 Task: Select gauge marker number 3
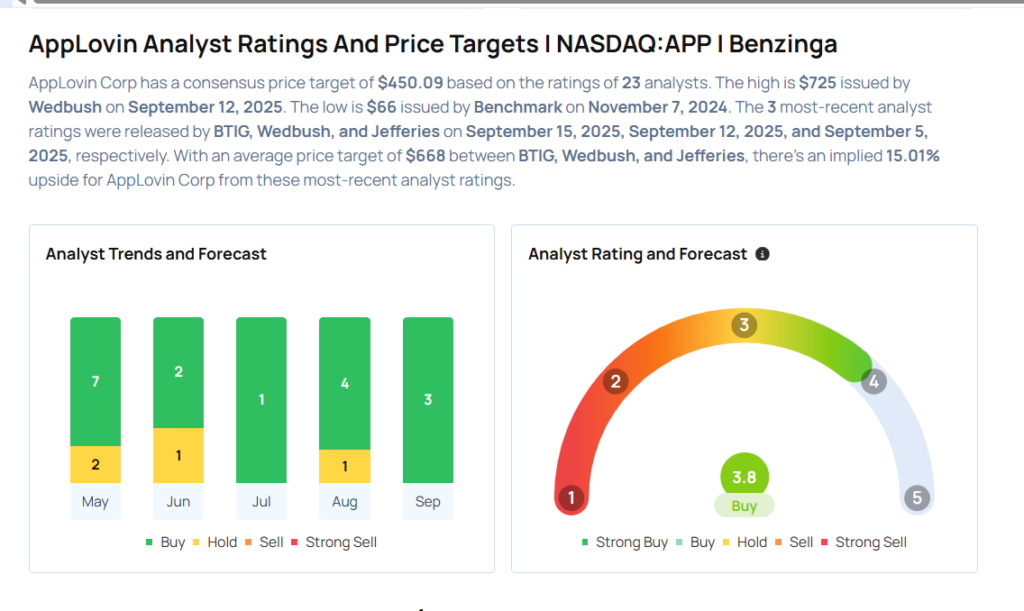click(743, 325)
